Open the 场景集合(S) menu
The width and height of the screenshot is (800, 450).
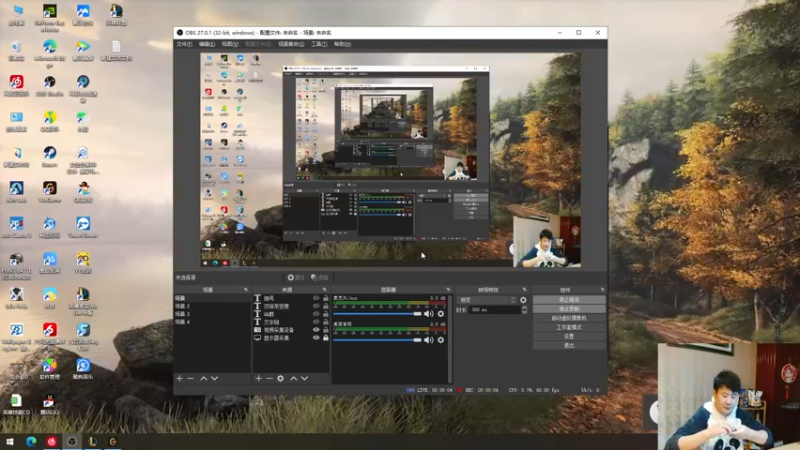[x=291, y=44]
